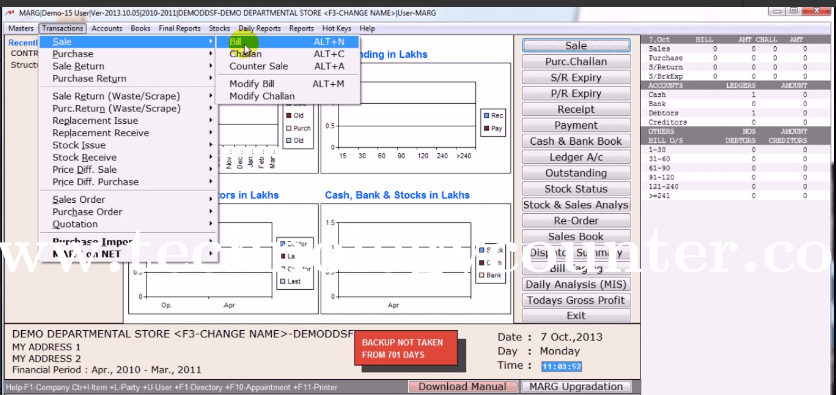
Task: Open Cash & Bank Book
Action: point(576,141)
